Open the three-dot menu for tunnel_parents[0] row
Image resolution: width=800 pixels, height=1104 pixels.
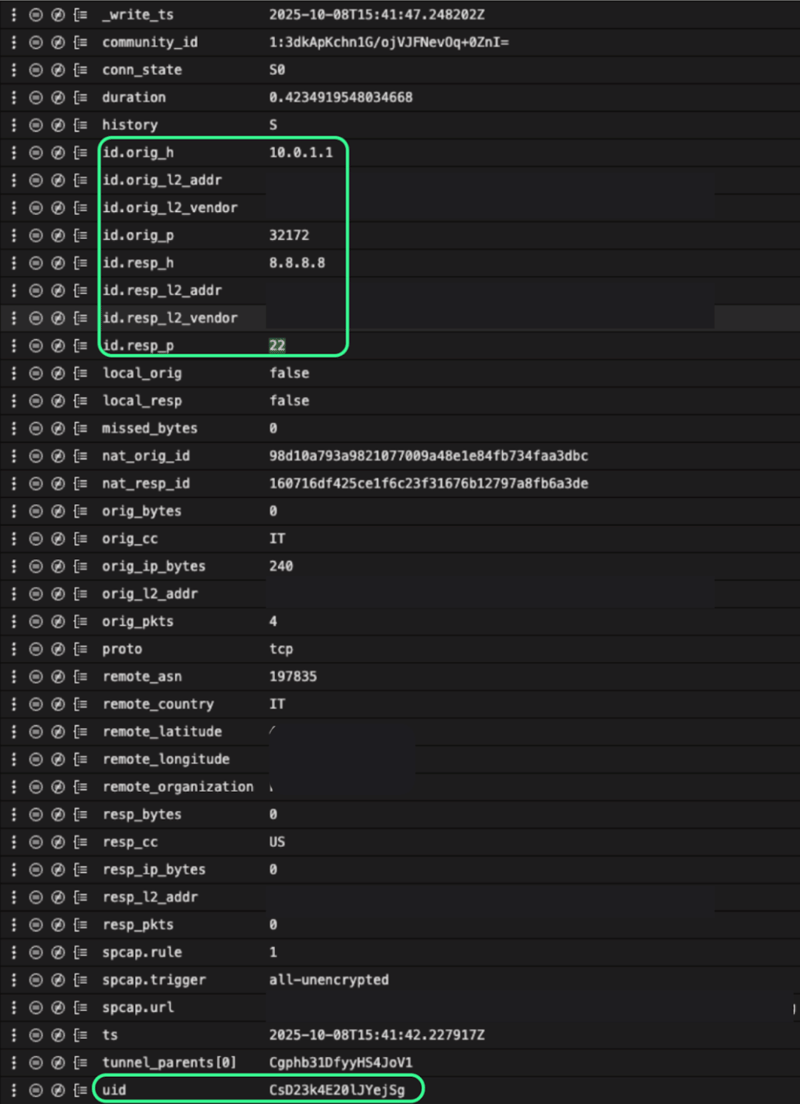(13, 1062)
